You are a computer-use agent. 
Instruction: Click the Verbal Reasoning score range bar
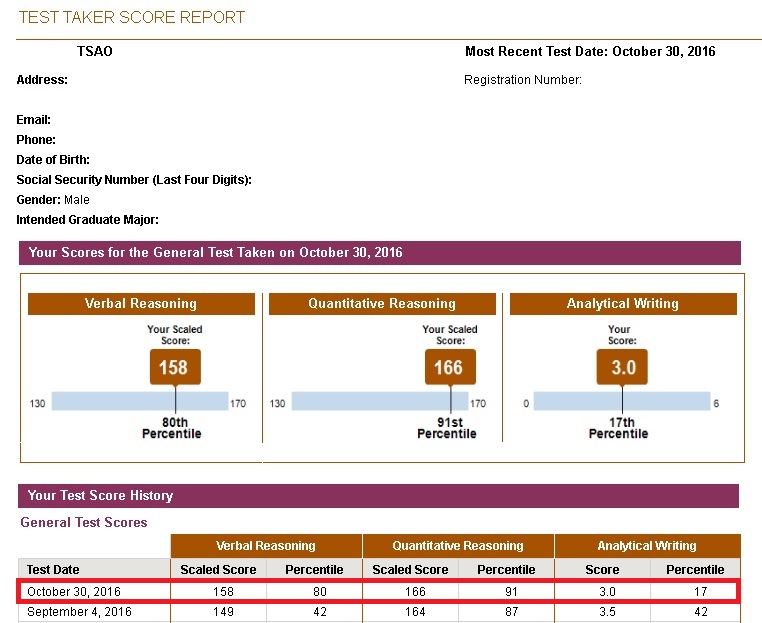[140, 401]
